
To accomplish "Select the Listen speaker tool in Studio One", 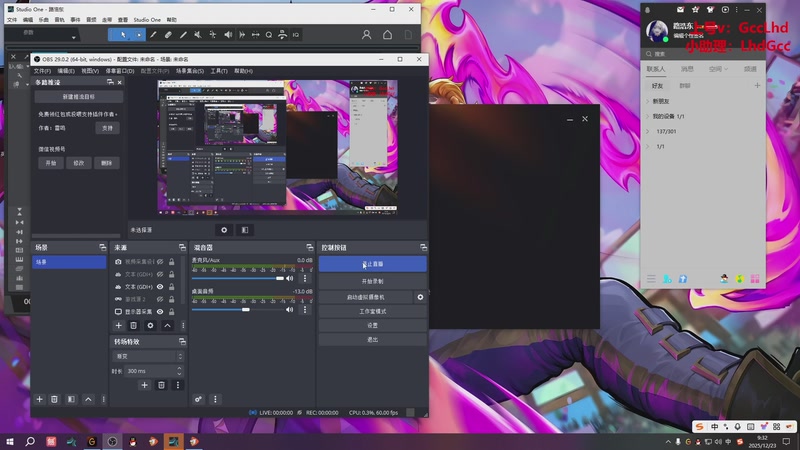I will pyautogui.click(x=228, y=35).
